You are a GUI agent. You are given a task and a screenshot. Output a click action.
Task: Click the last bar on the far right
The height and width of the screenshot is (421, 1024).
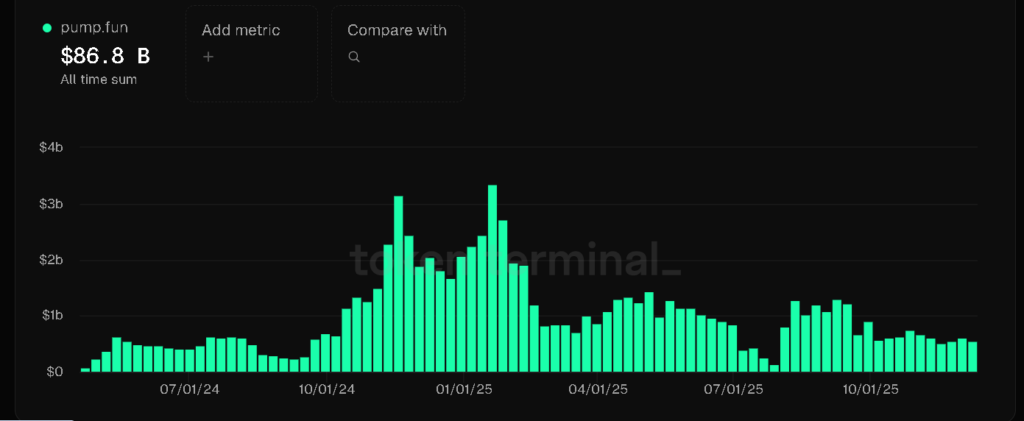tap(972, 357)
